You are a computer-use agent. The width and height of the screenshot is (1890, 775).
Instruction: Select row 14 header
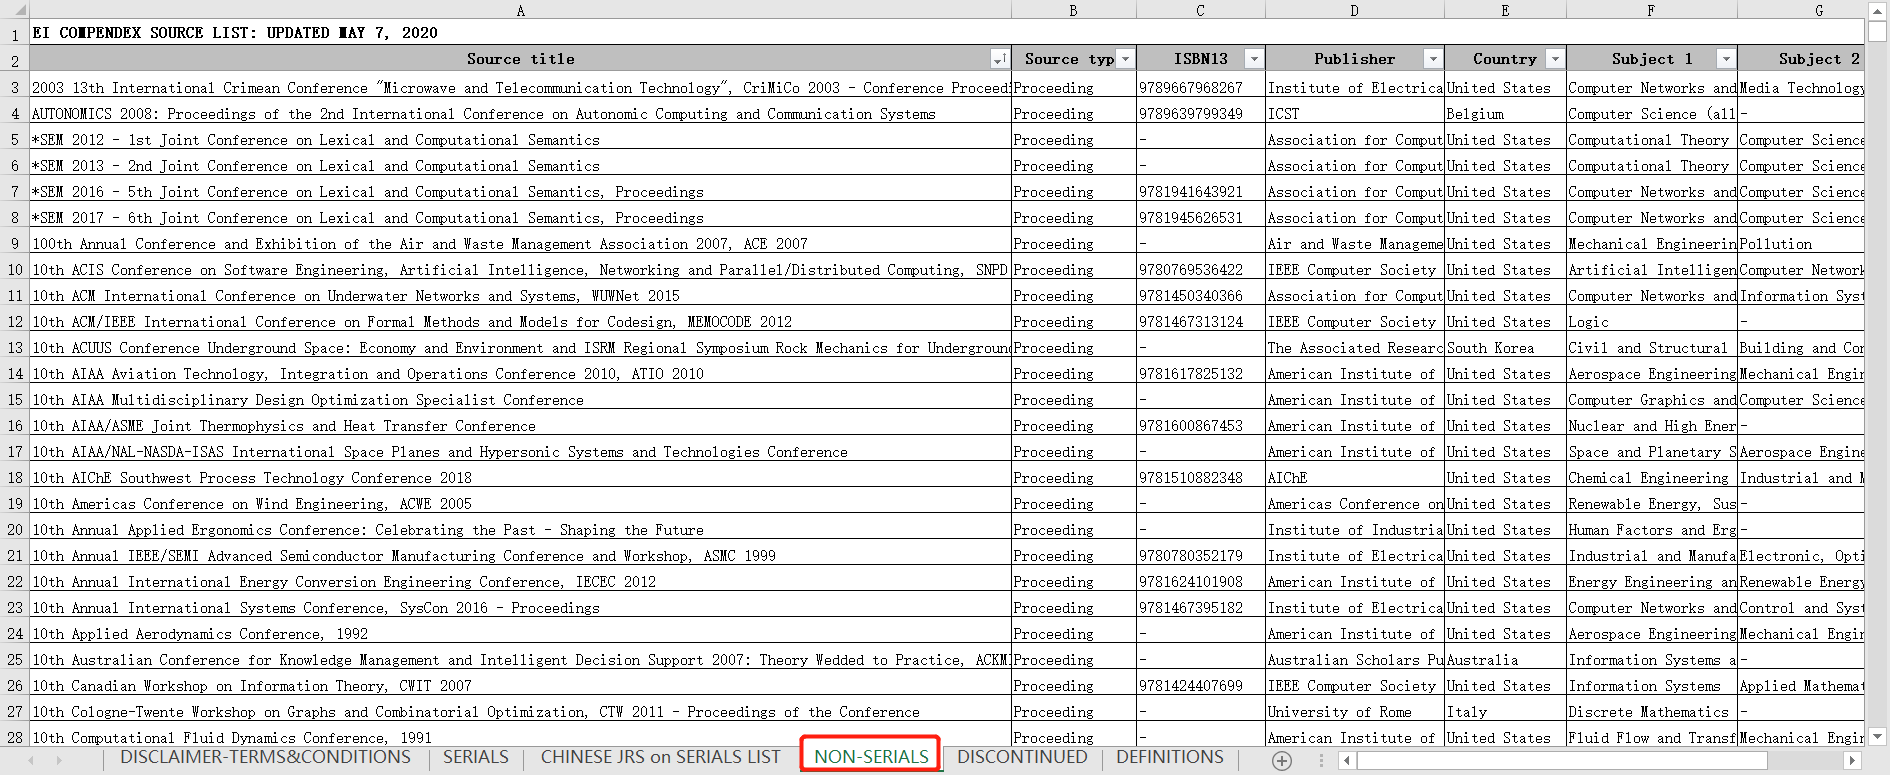15,374
